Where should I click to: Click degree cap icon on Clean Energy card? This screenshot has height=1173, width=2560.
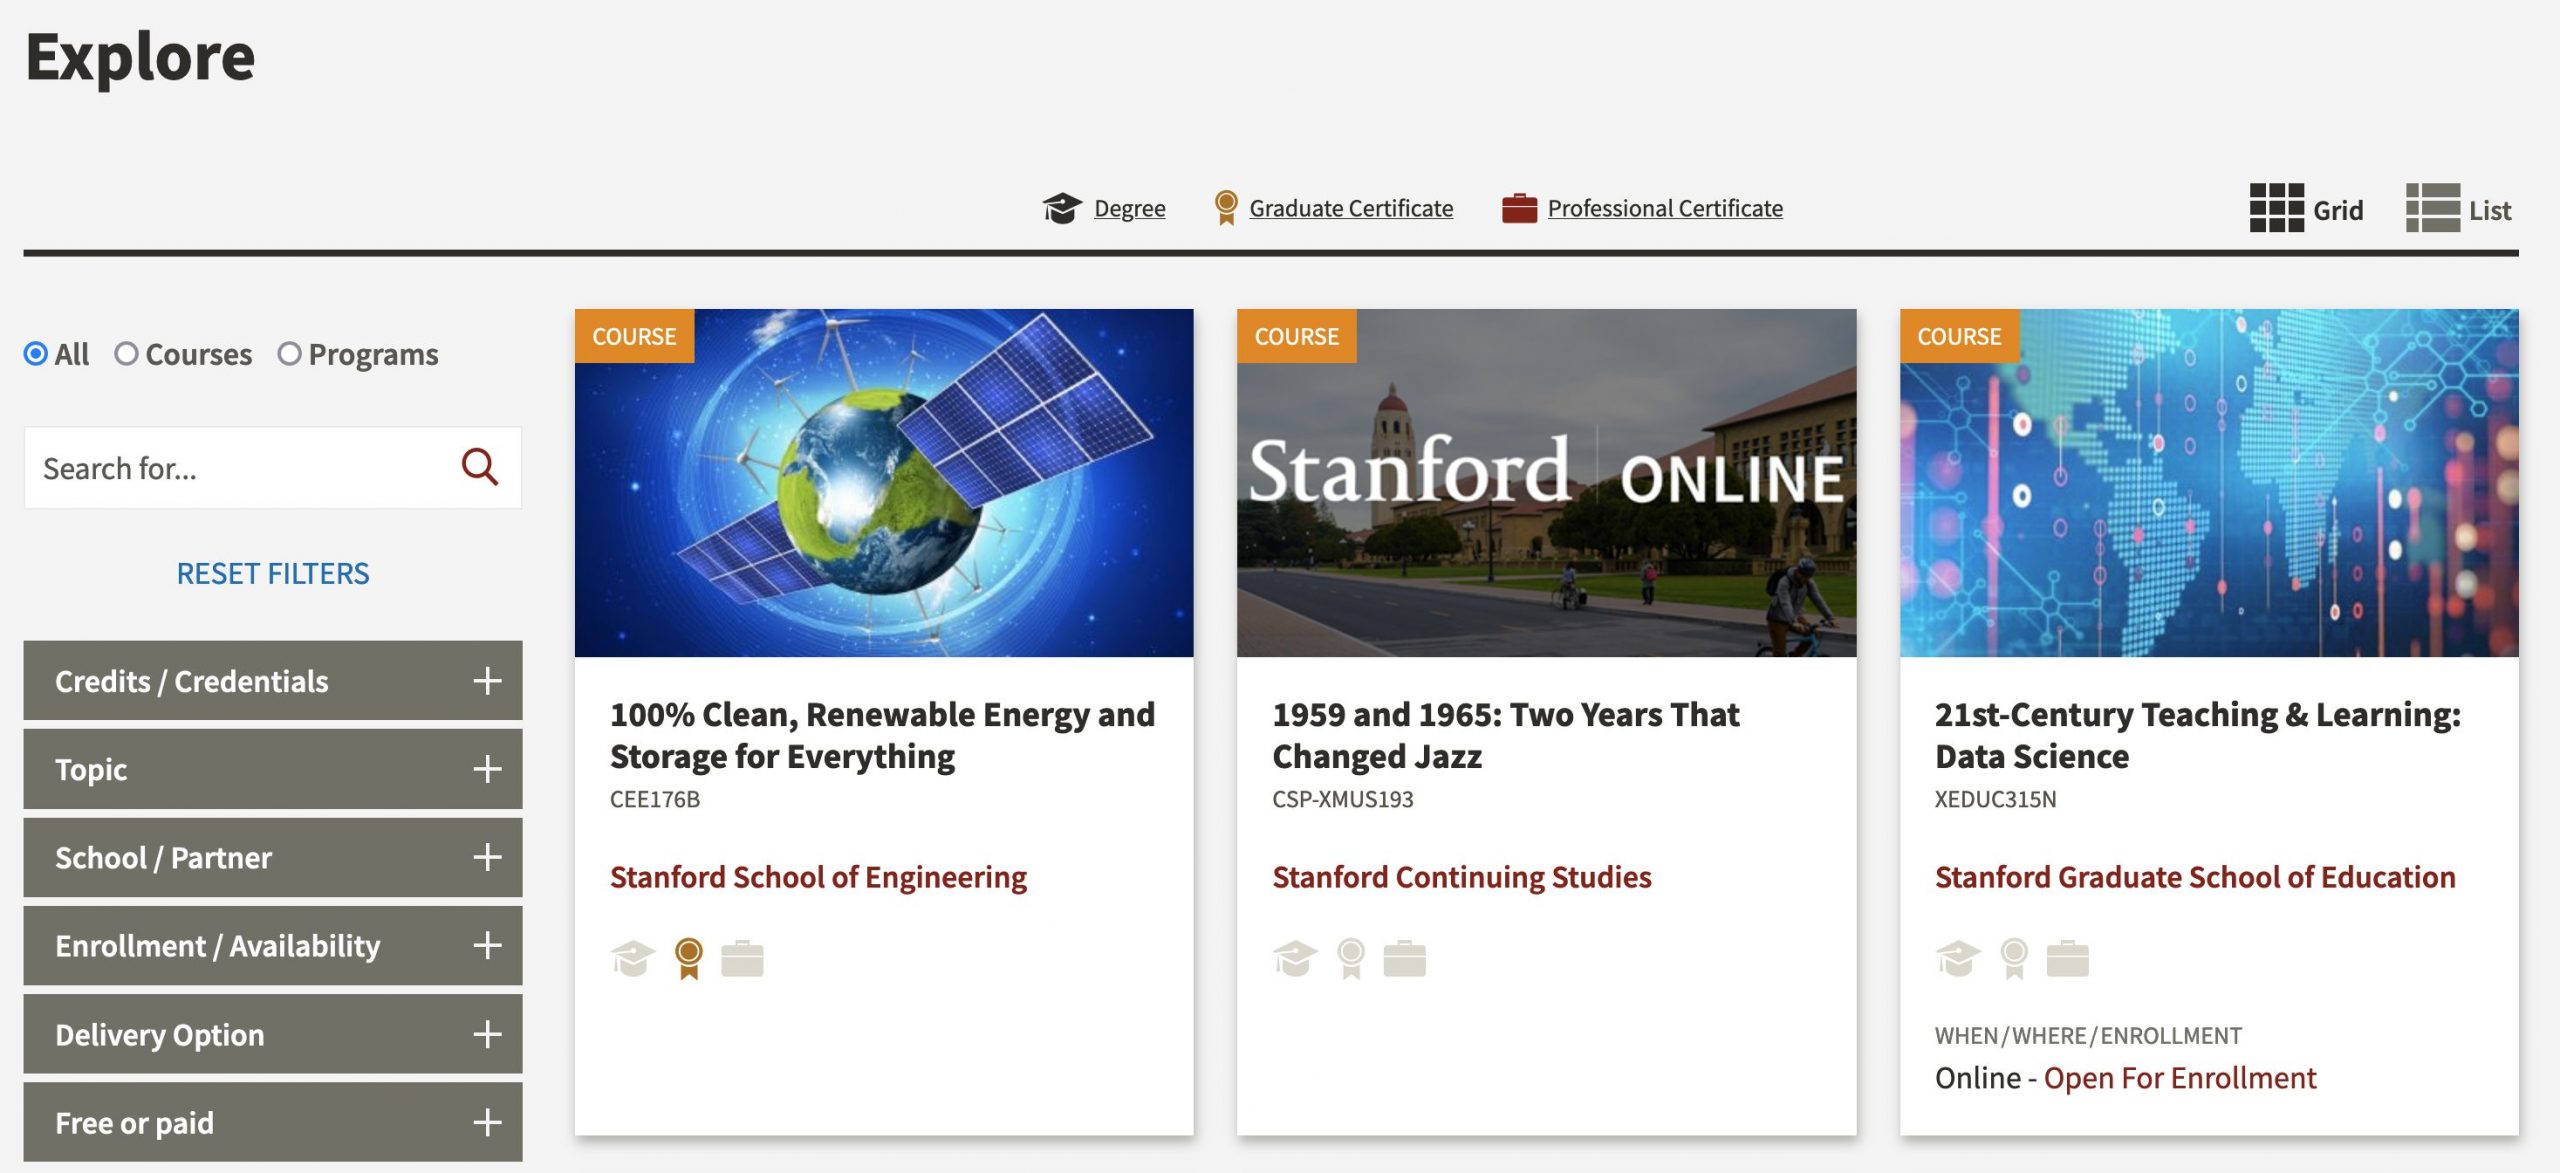coord(633,959)
